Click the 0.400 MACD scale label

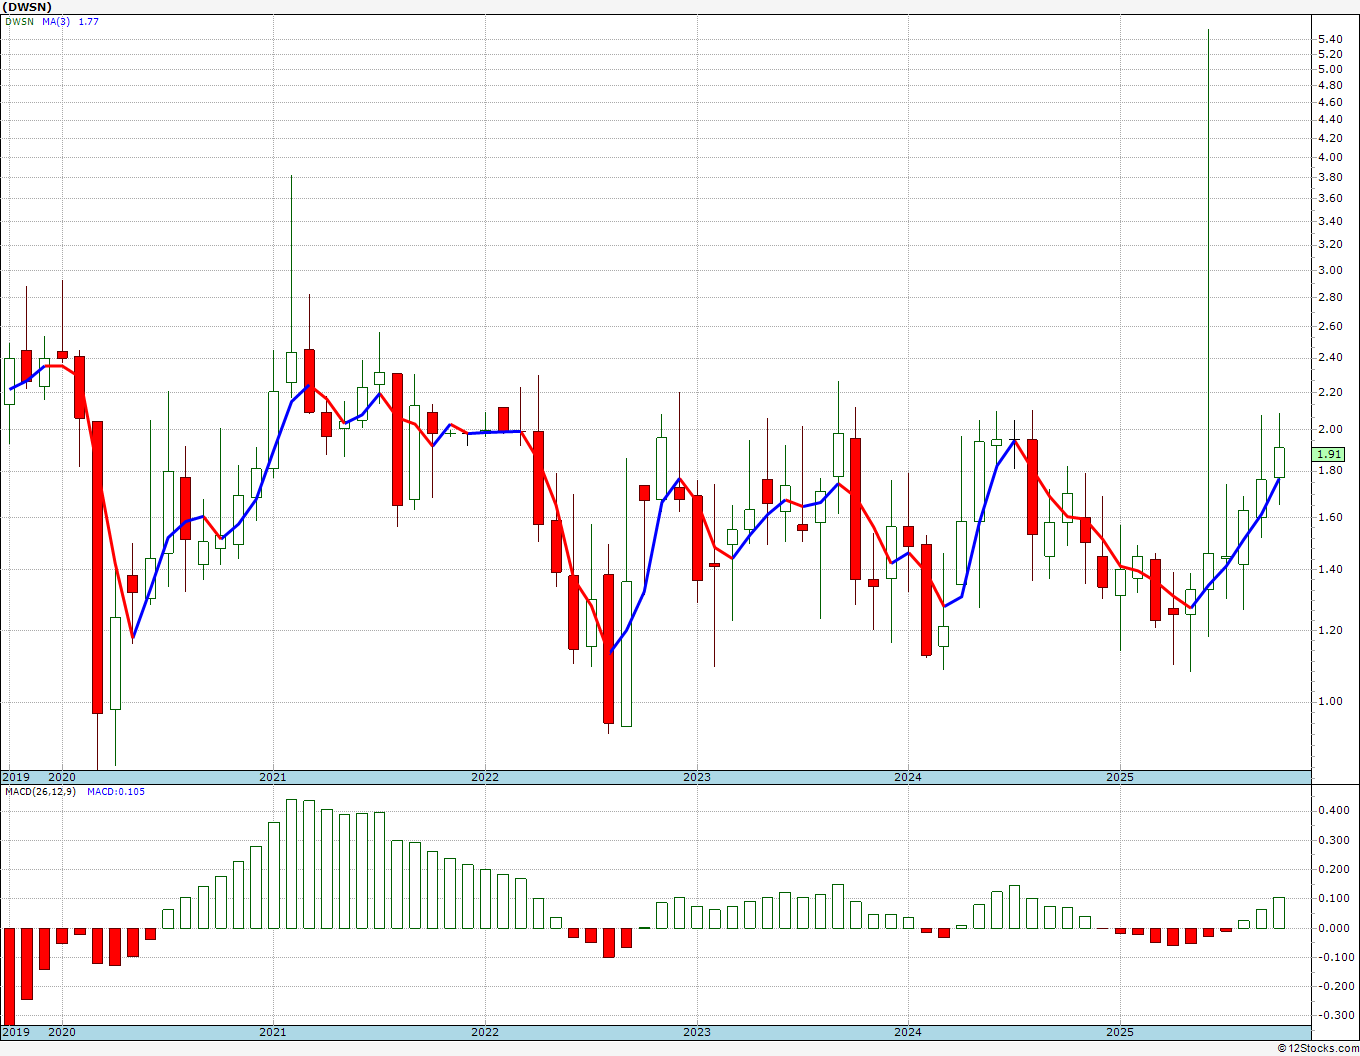click(1333, 811)
